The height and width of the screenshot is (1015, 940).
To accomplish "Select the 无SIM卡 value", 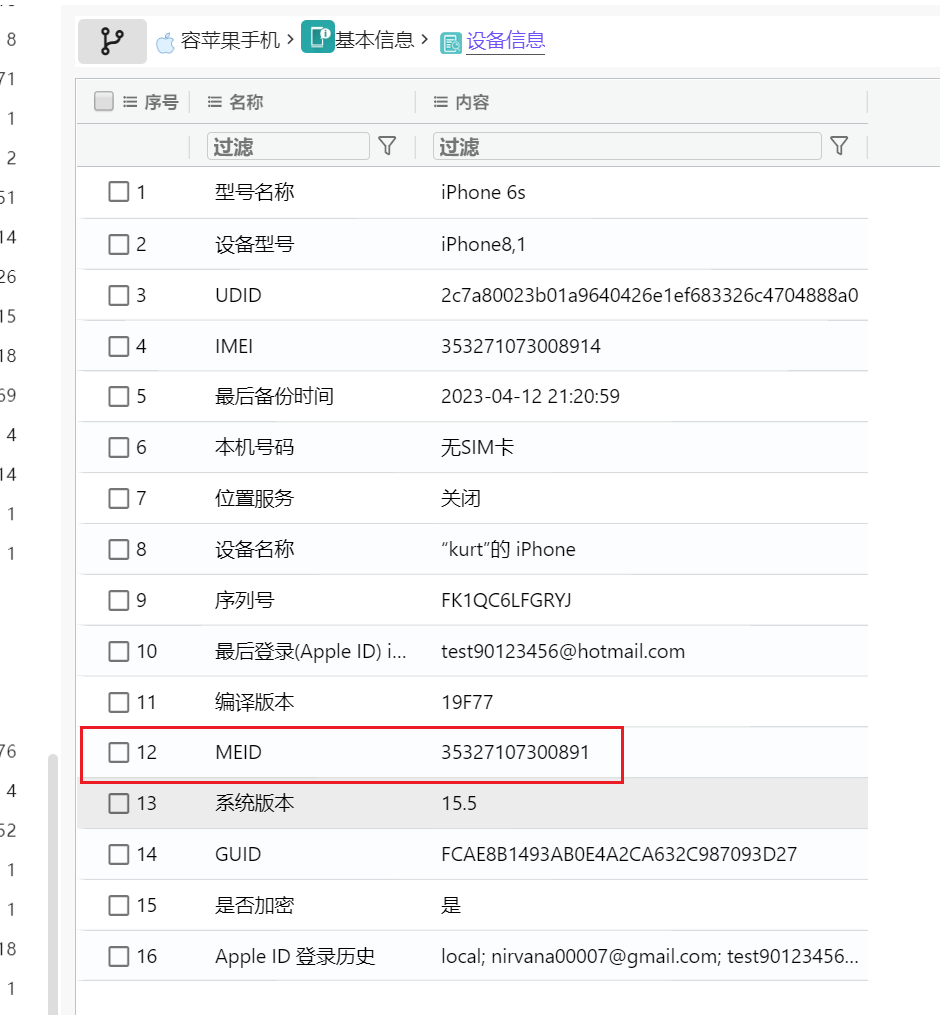I will pos(477,447).
